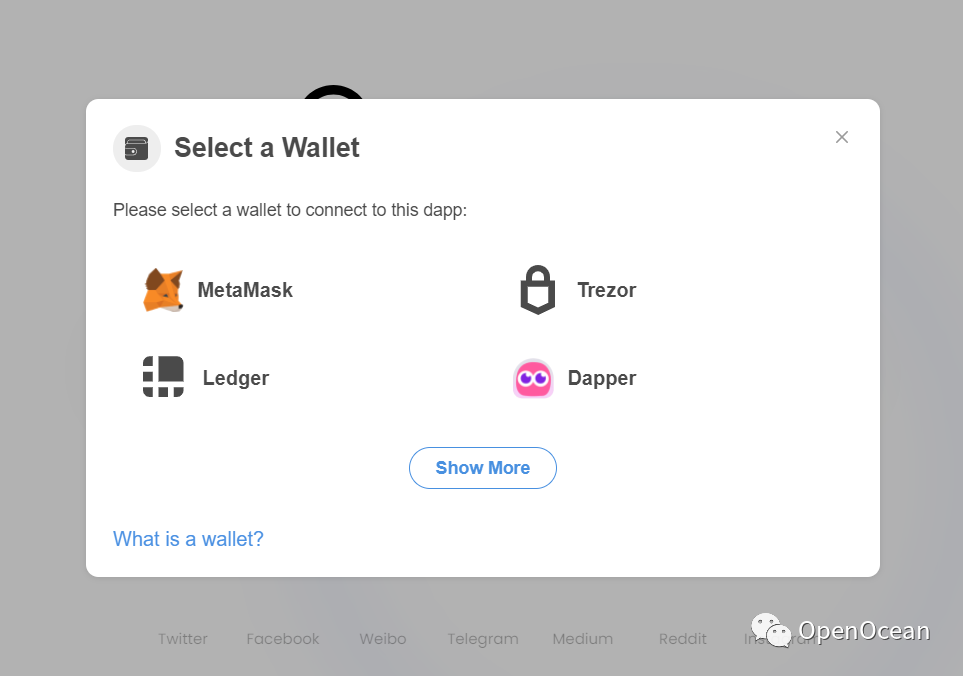Click the Reddit community link
Viewport: 963px width, 676px height.
point(682,638)
